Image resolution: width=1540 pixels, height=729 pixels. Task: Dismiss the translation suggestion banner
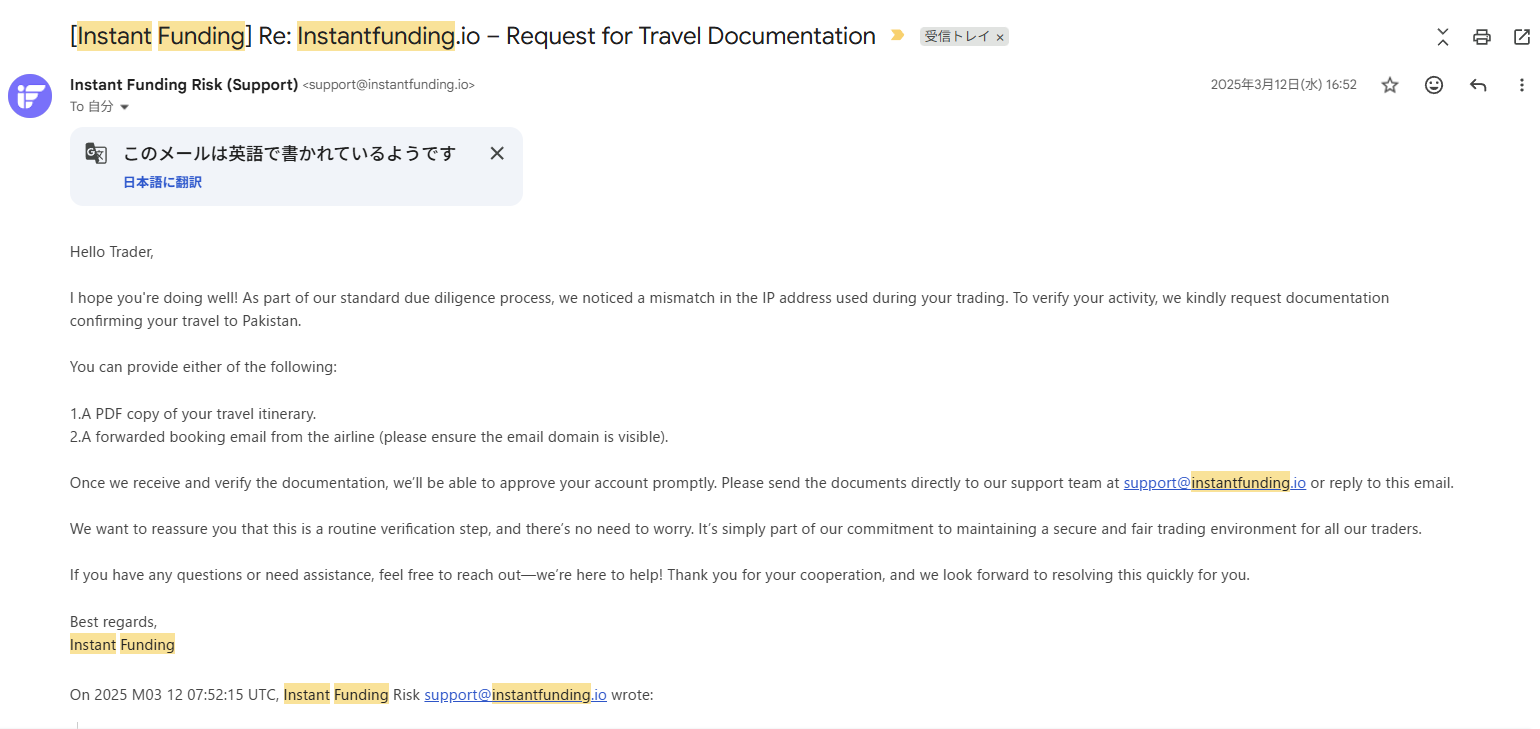(x=497, y=153)
